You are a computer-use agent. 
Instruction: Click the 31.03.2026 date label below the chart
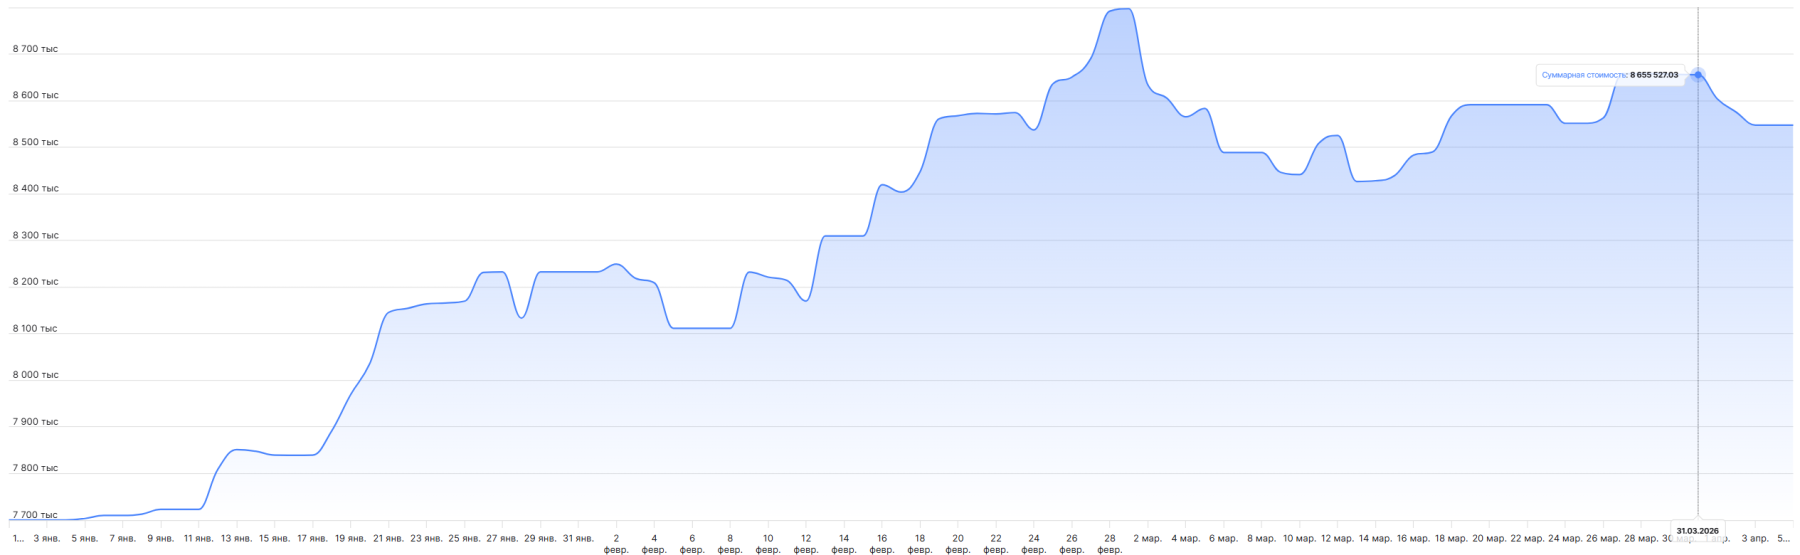pos(1697,531)
